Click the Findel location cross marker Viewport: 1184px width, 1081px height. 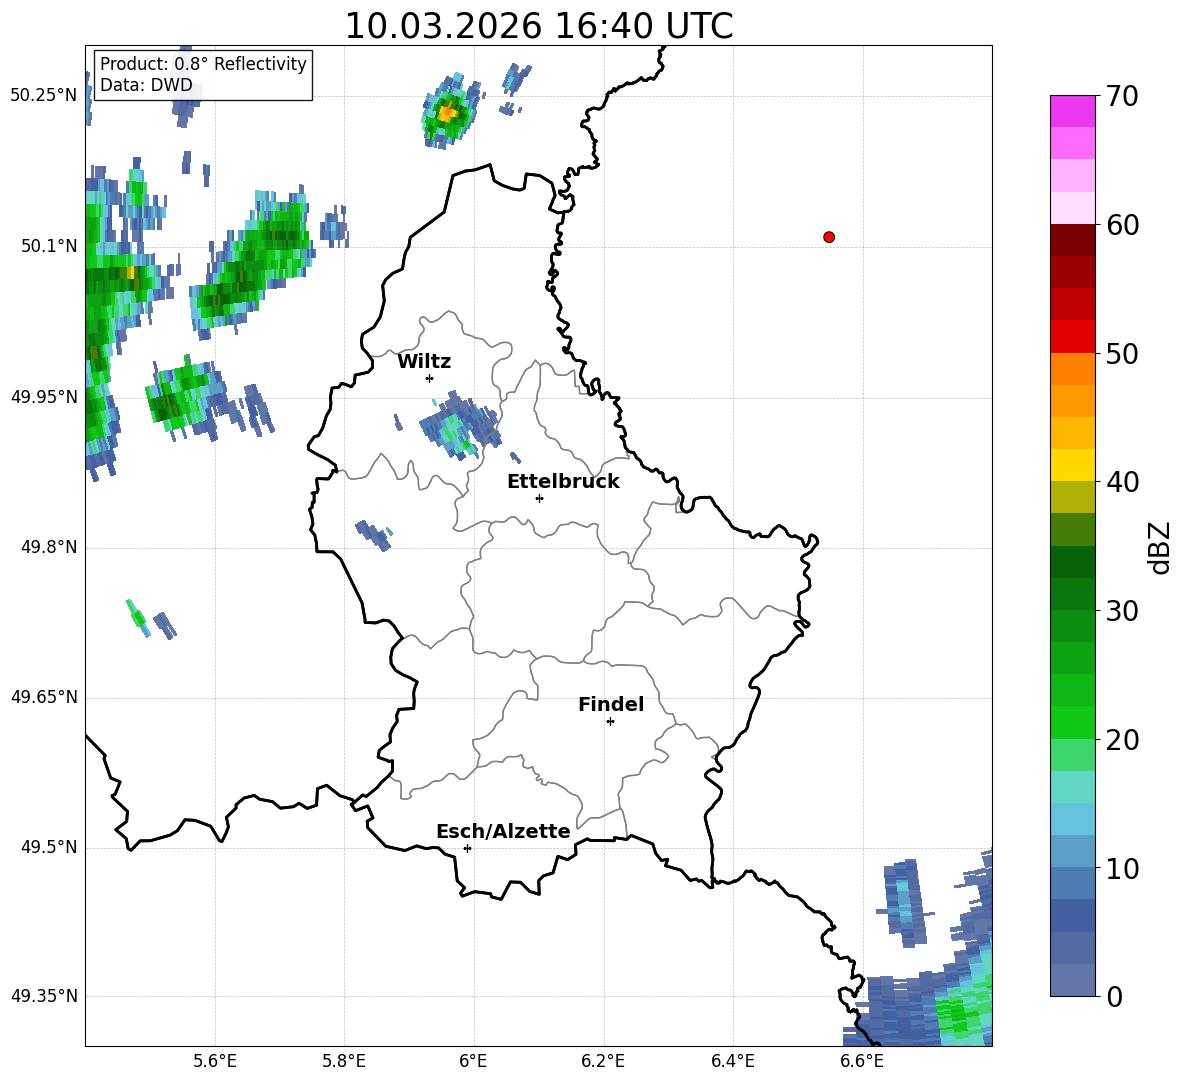click(x=610, y=722)
